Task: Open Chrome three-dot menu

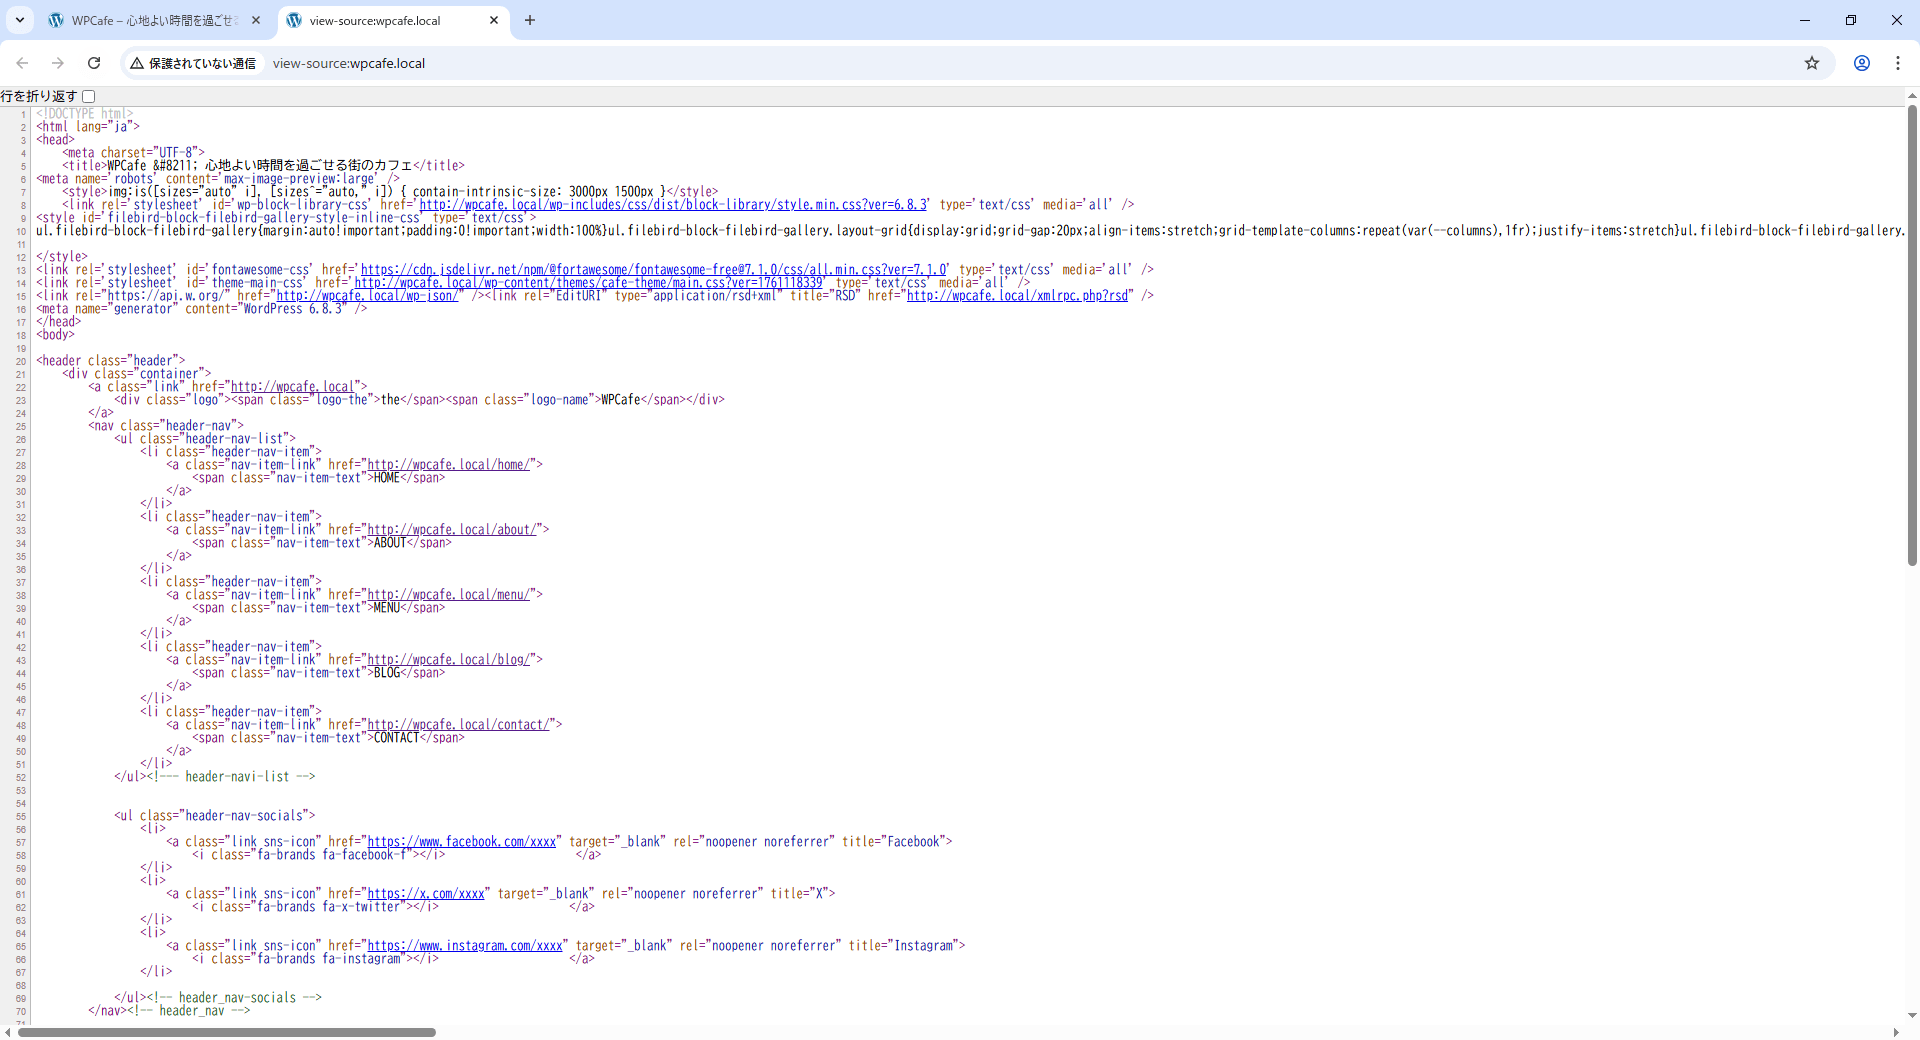Action: point(1897,63)
